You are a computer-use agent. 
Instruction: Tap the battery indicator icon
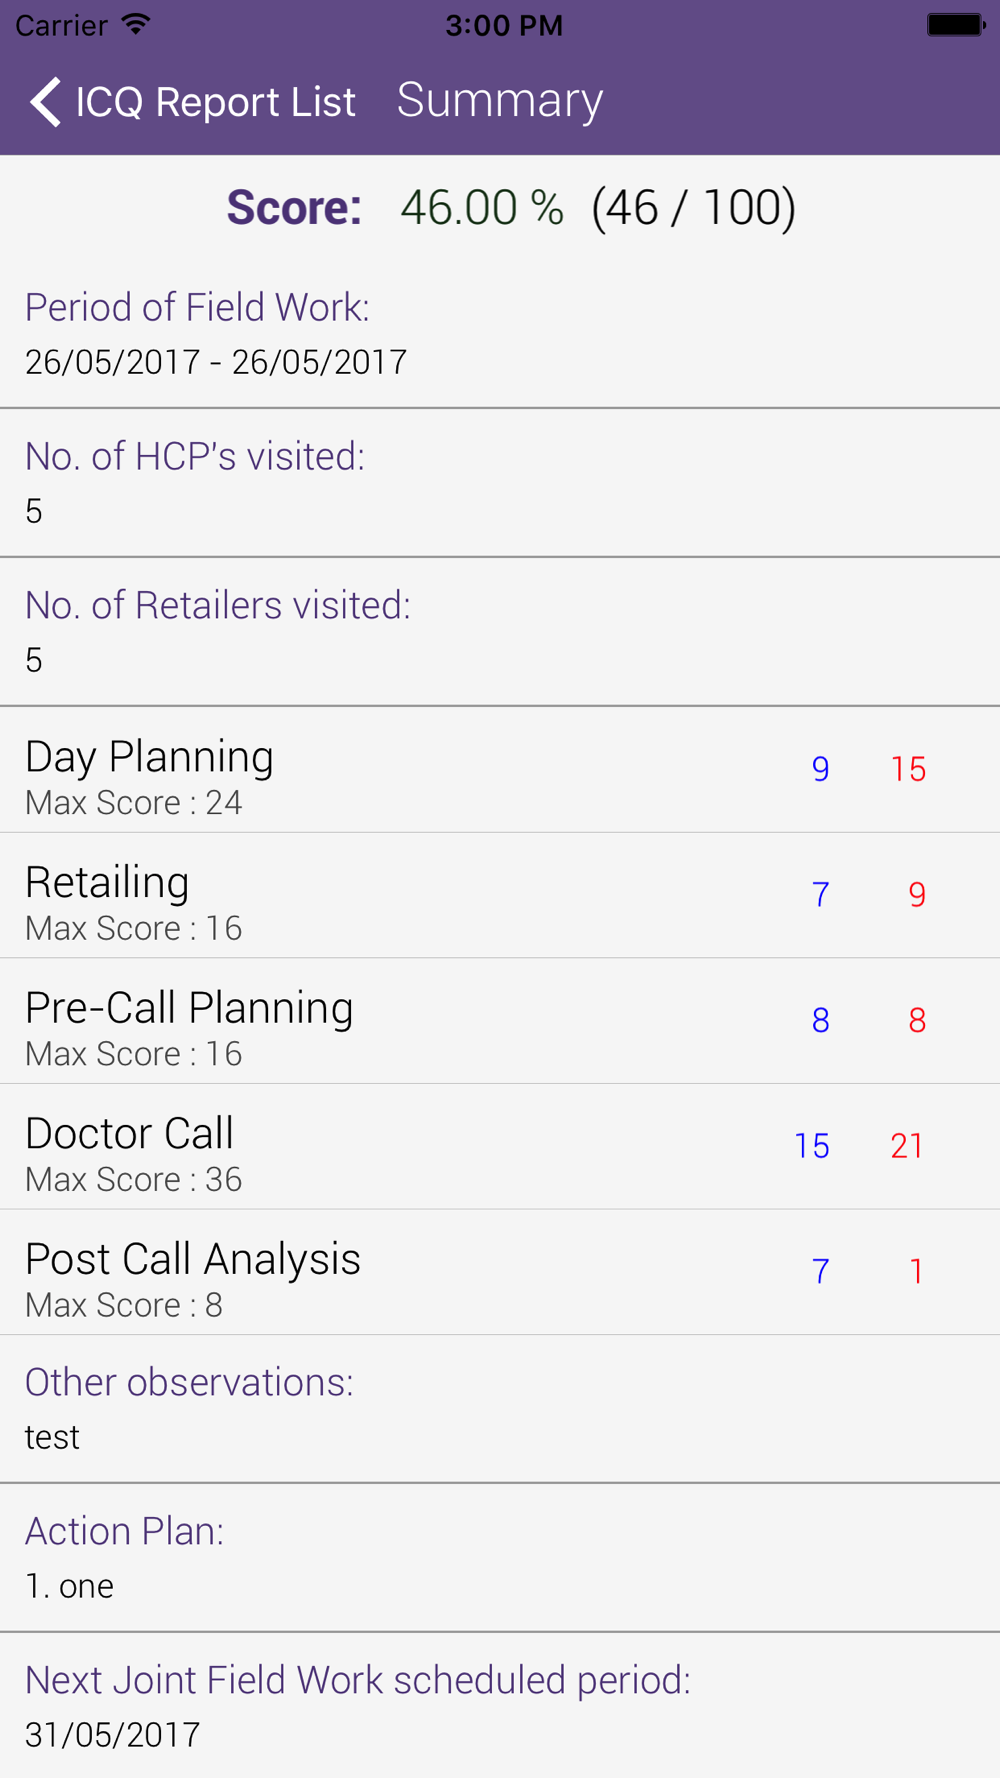[x=955, y=25]
